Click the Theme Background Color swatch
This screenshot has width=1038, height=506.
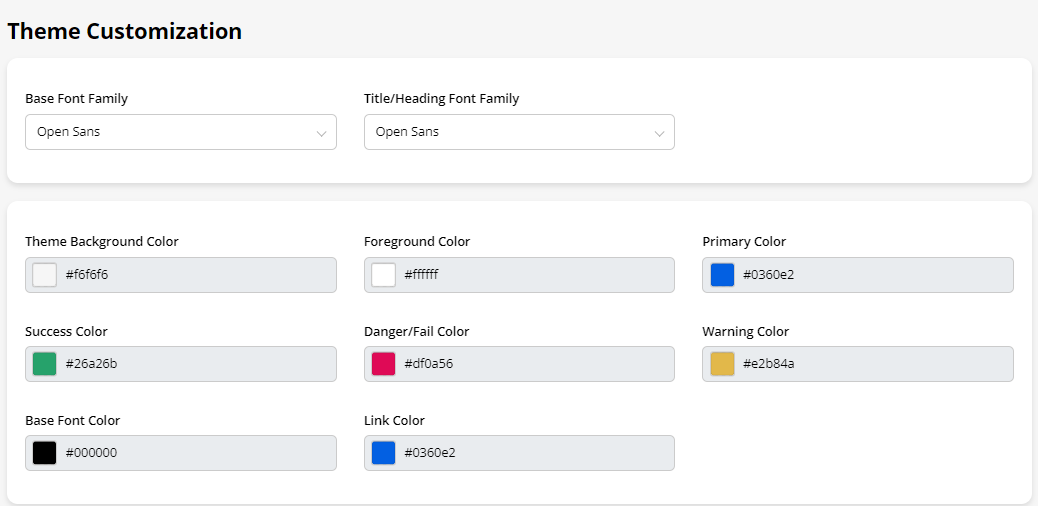click(x=44, y=275)
